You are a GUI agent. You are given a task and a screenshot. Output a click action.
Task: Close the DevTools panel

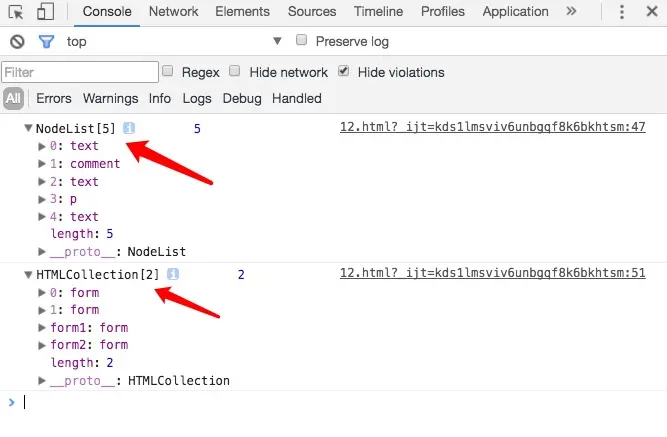click(x=652, y=11)
